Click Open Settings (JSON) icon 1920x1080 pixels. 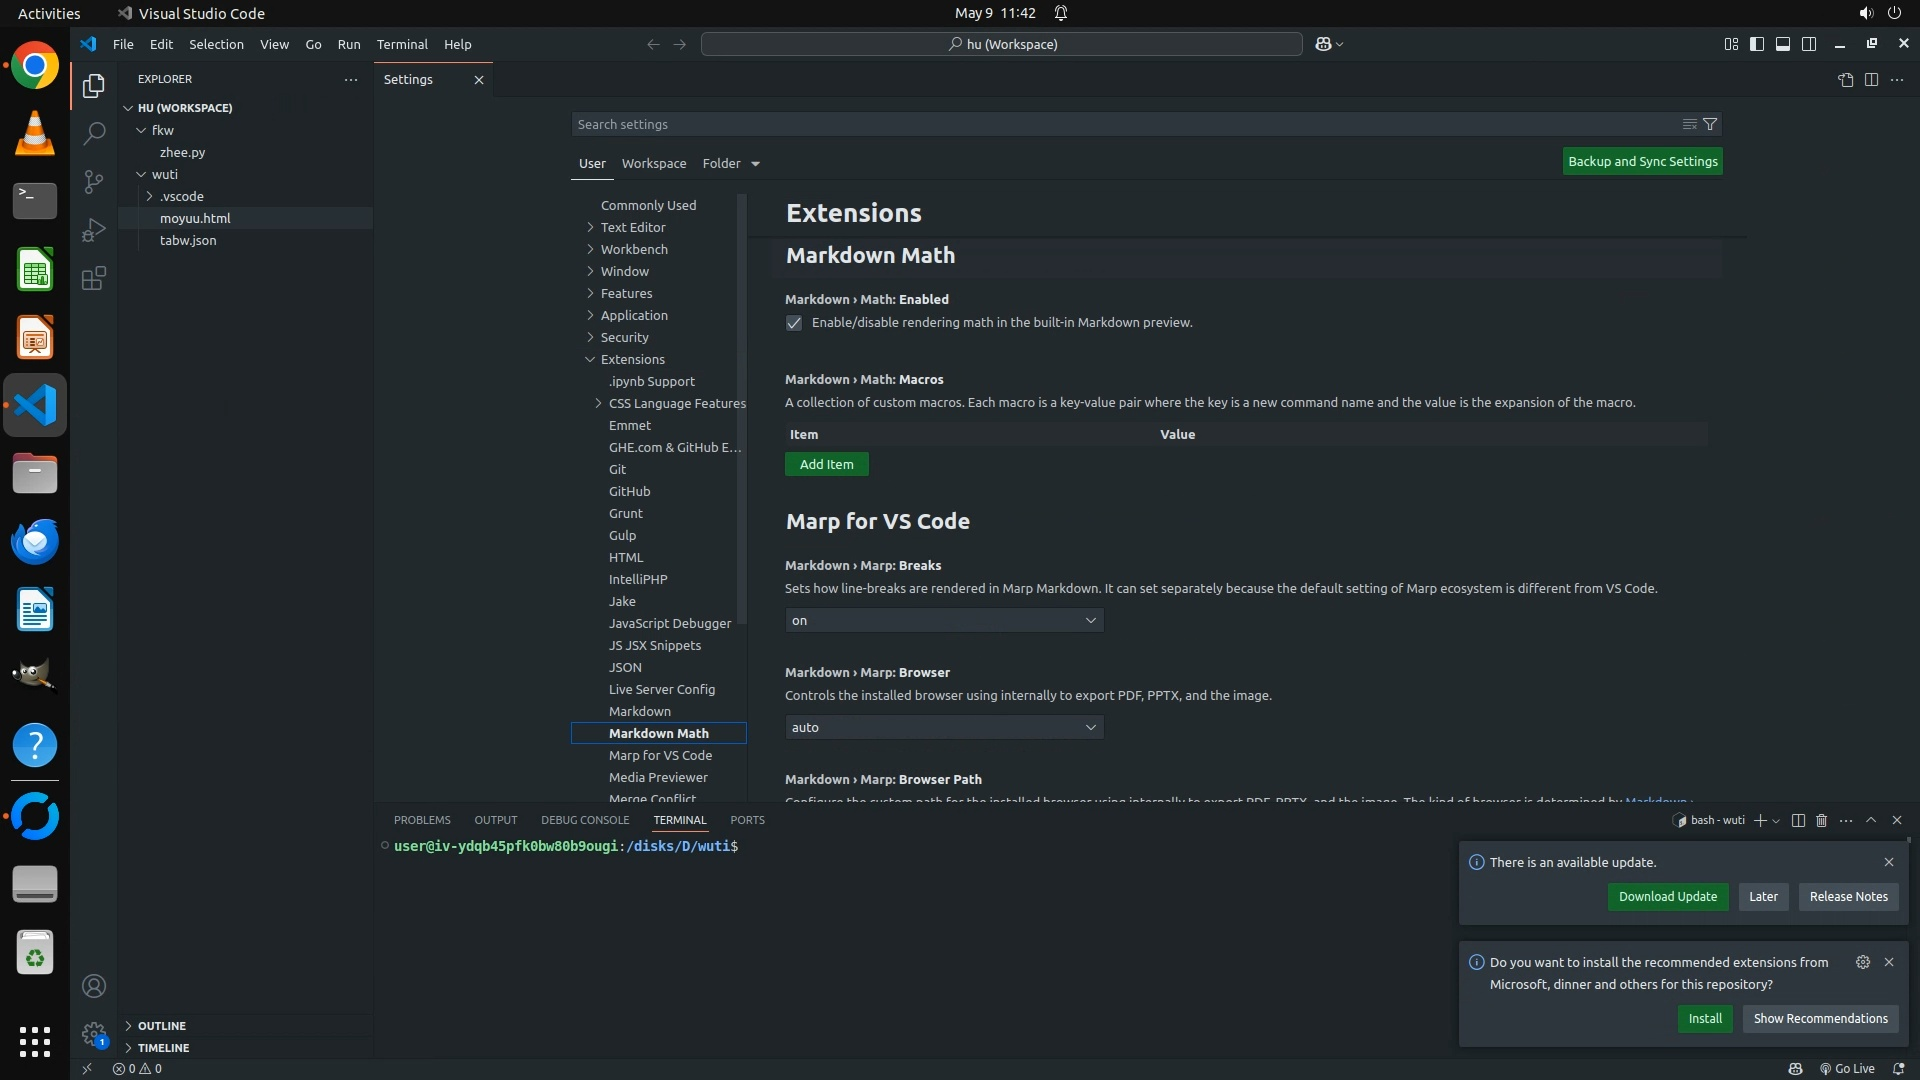coord(1845,80)
